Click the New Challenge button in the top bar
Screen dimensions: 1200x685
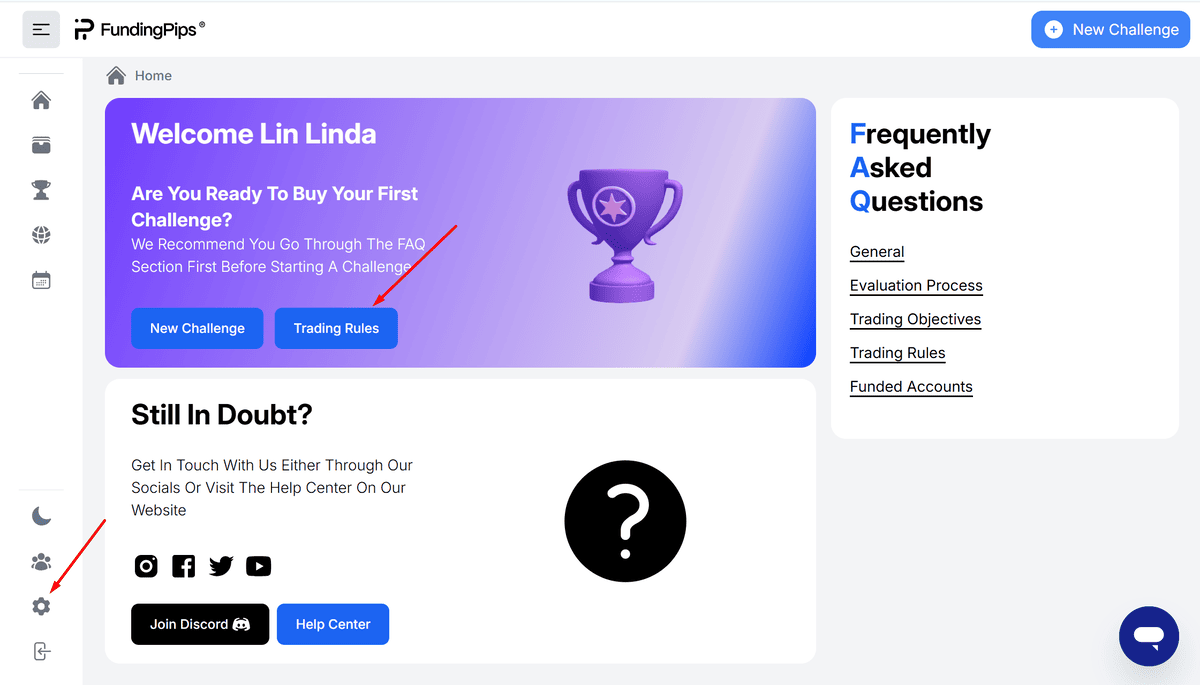click(x=1110, y=30)
